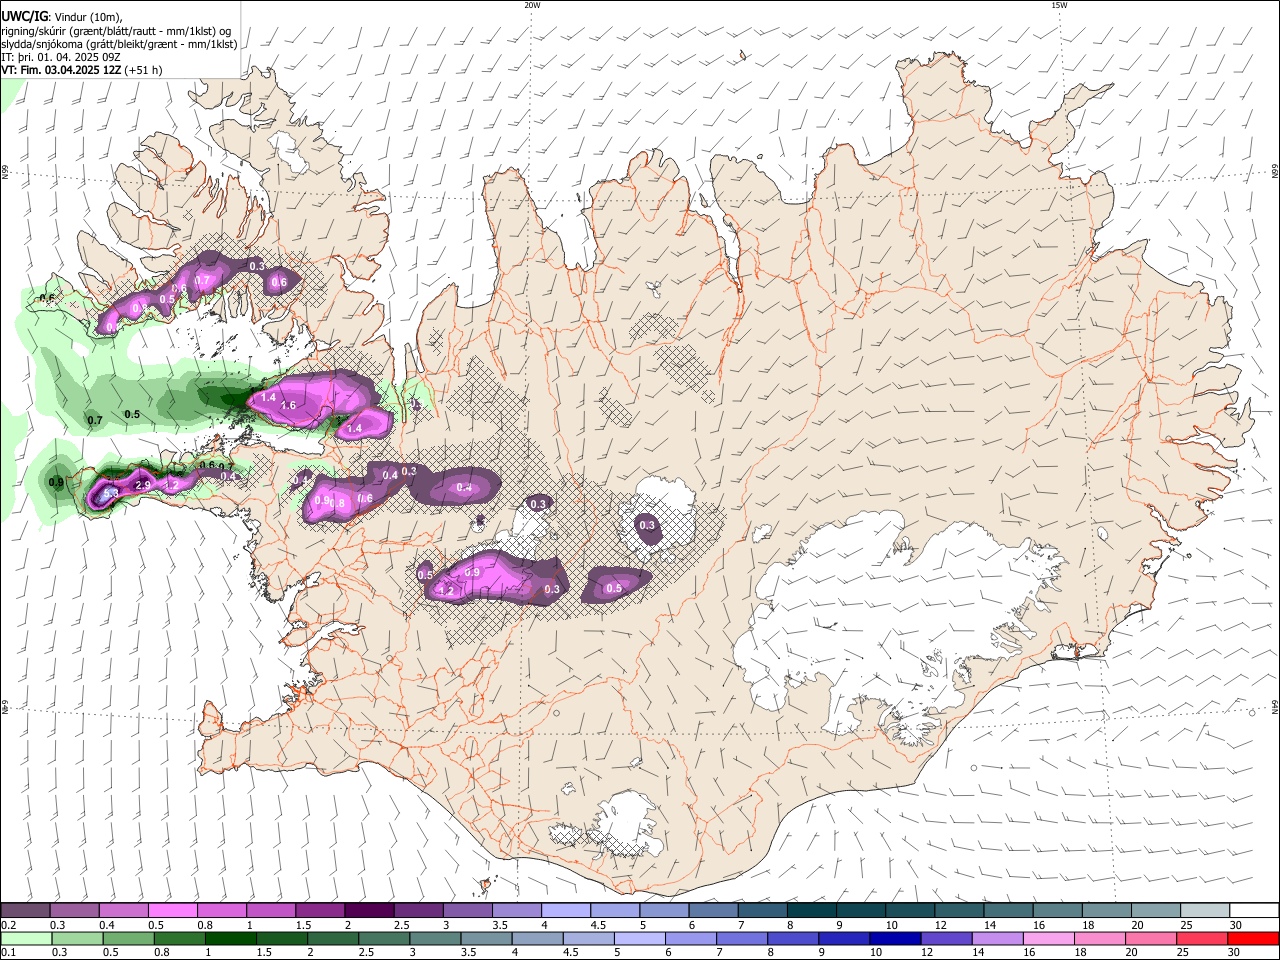Select the darkest green swatch at rain value 1
The image size is (1280, 960).
[x=230, y=939]
